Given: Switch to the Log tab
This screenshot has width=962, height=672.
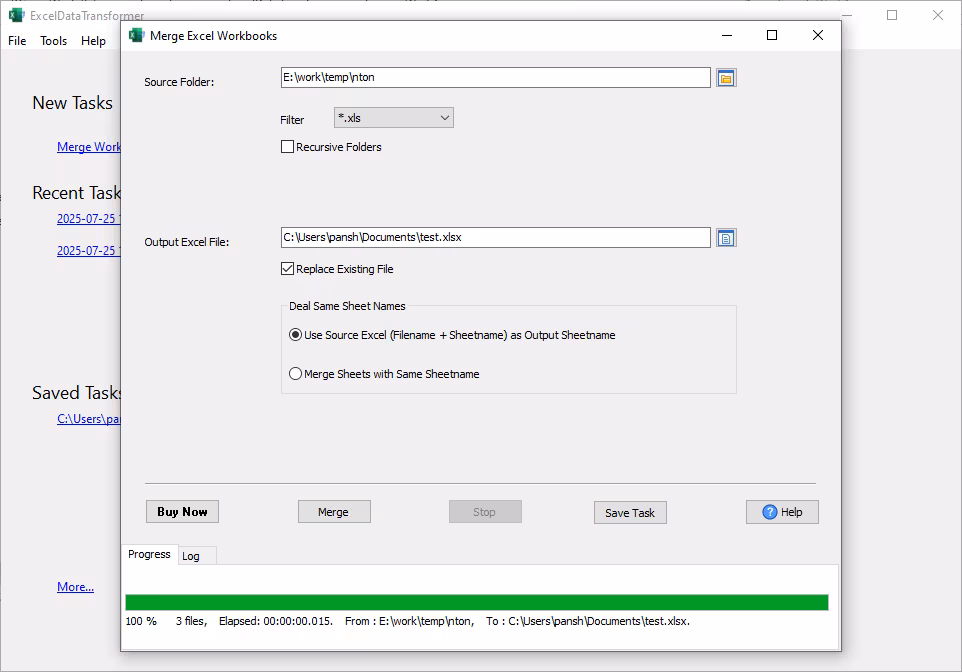Looking at the screenshot, I should pyautogui.click(x=195, y=555).
